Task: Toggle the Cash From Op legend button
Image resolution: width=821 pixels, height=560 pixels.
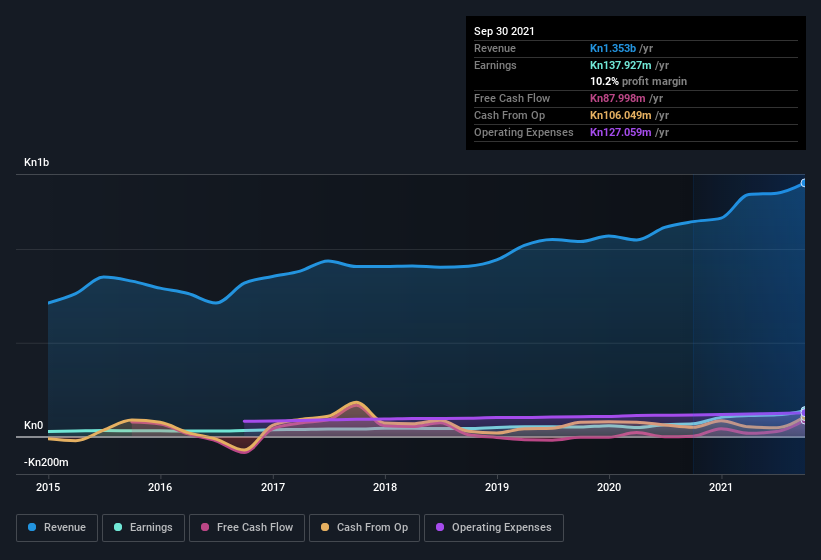Action: pyautogui.click(x=364, y=528)
